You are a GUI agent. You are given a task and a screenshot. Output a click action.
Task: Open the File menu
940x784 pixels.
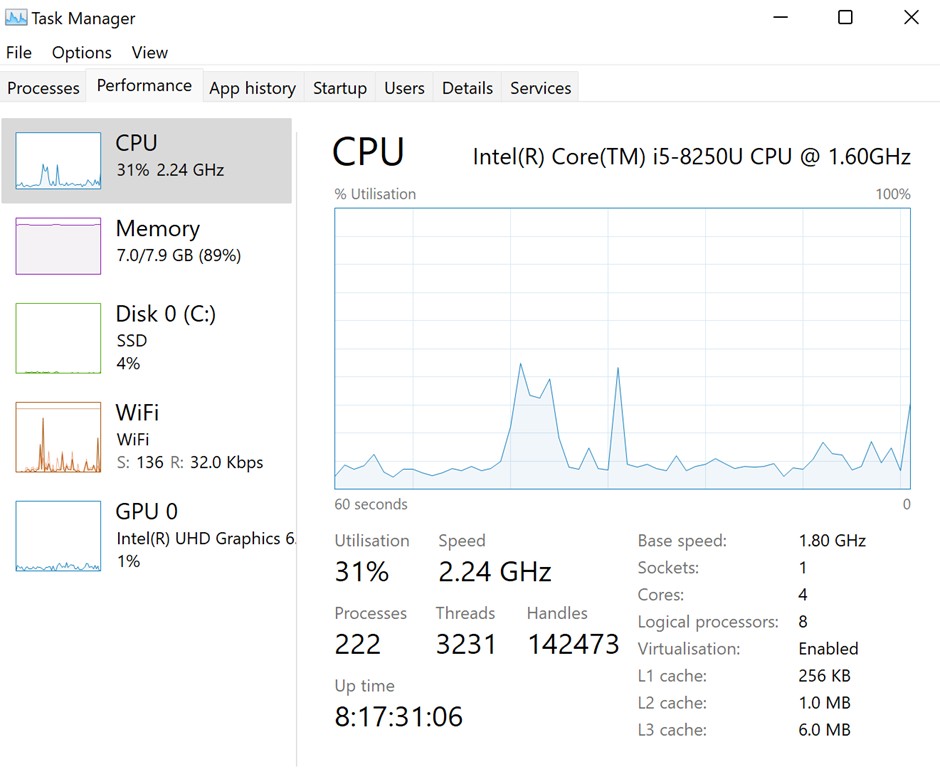tap(18, 52)
